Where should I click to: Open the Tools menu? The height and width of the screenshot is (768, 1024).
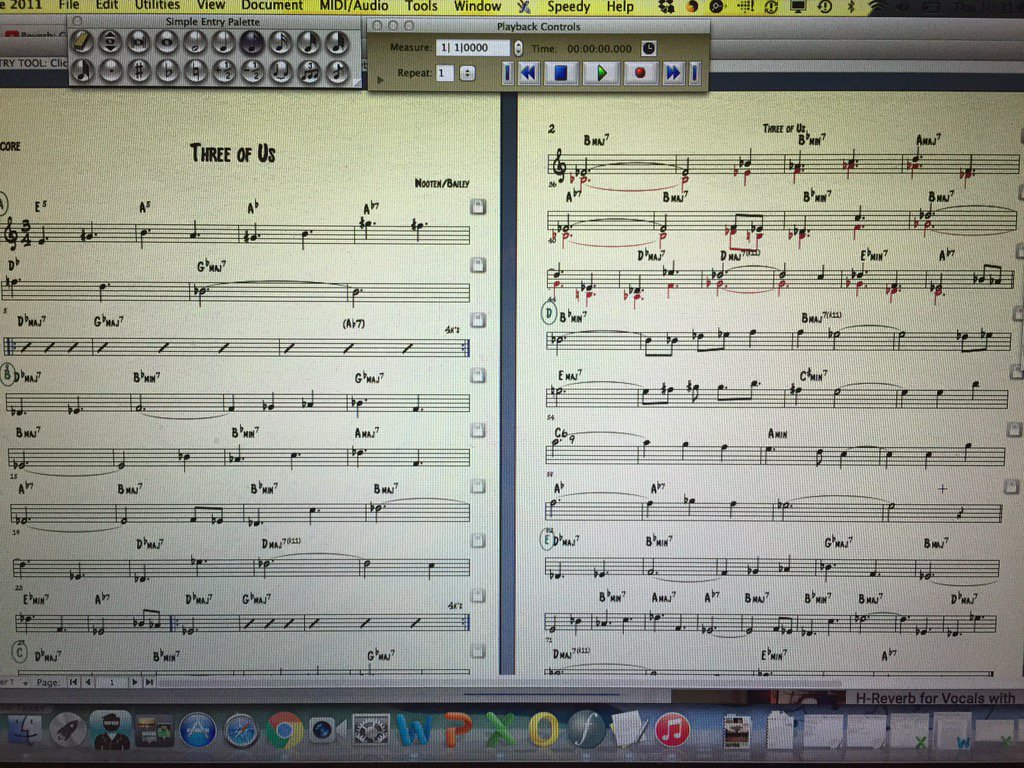click(421, 6)
